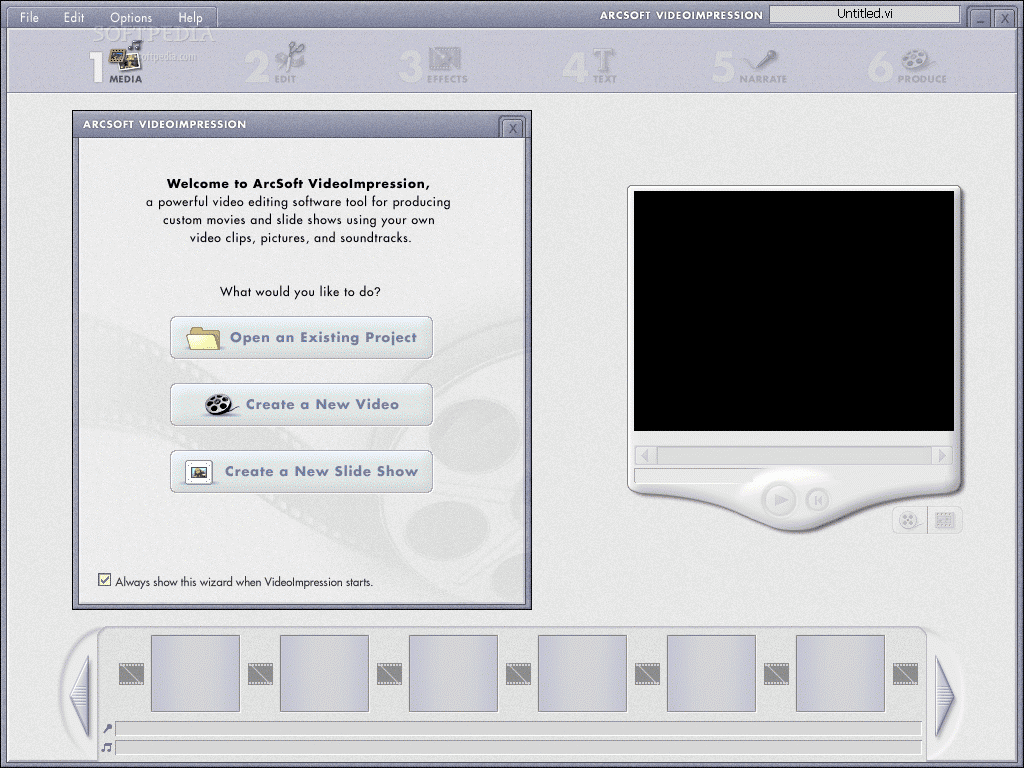Screen dimensions: 1024x768
Task: Click the narration track bar
Action: point(519,729)
